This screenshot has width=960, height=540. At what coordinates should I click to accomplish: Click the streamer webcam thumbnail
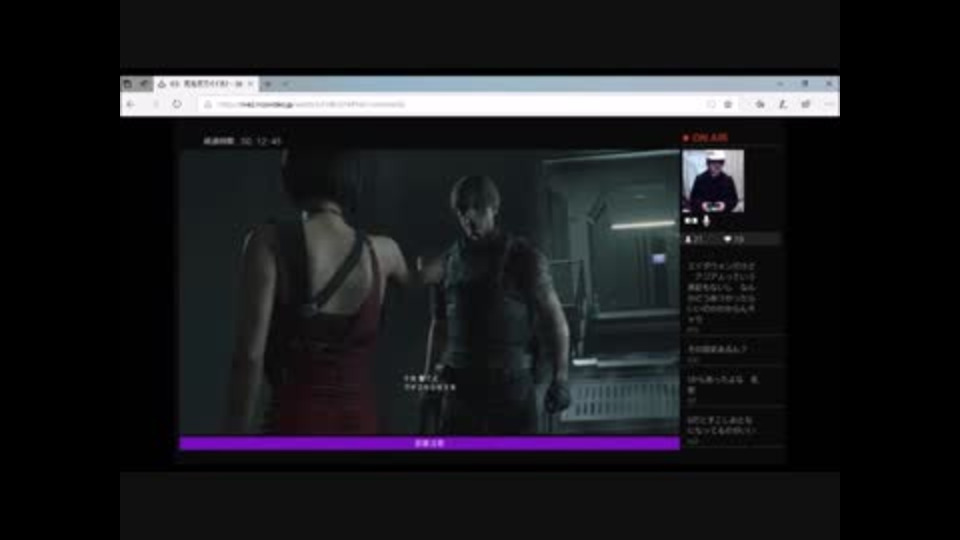pos(713,181)
